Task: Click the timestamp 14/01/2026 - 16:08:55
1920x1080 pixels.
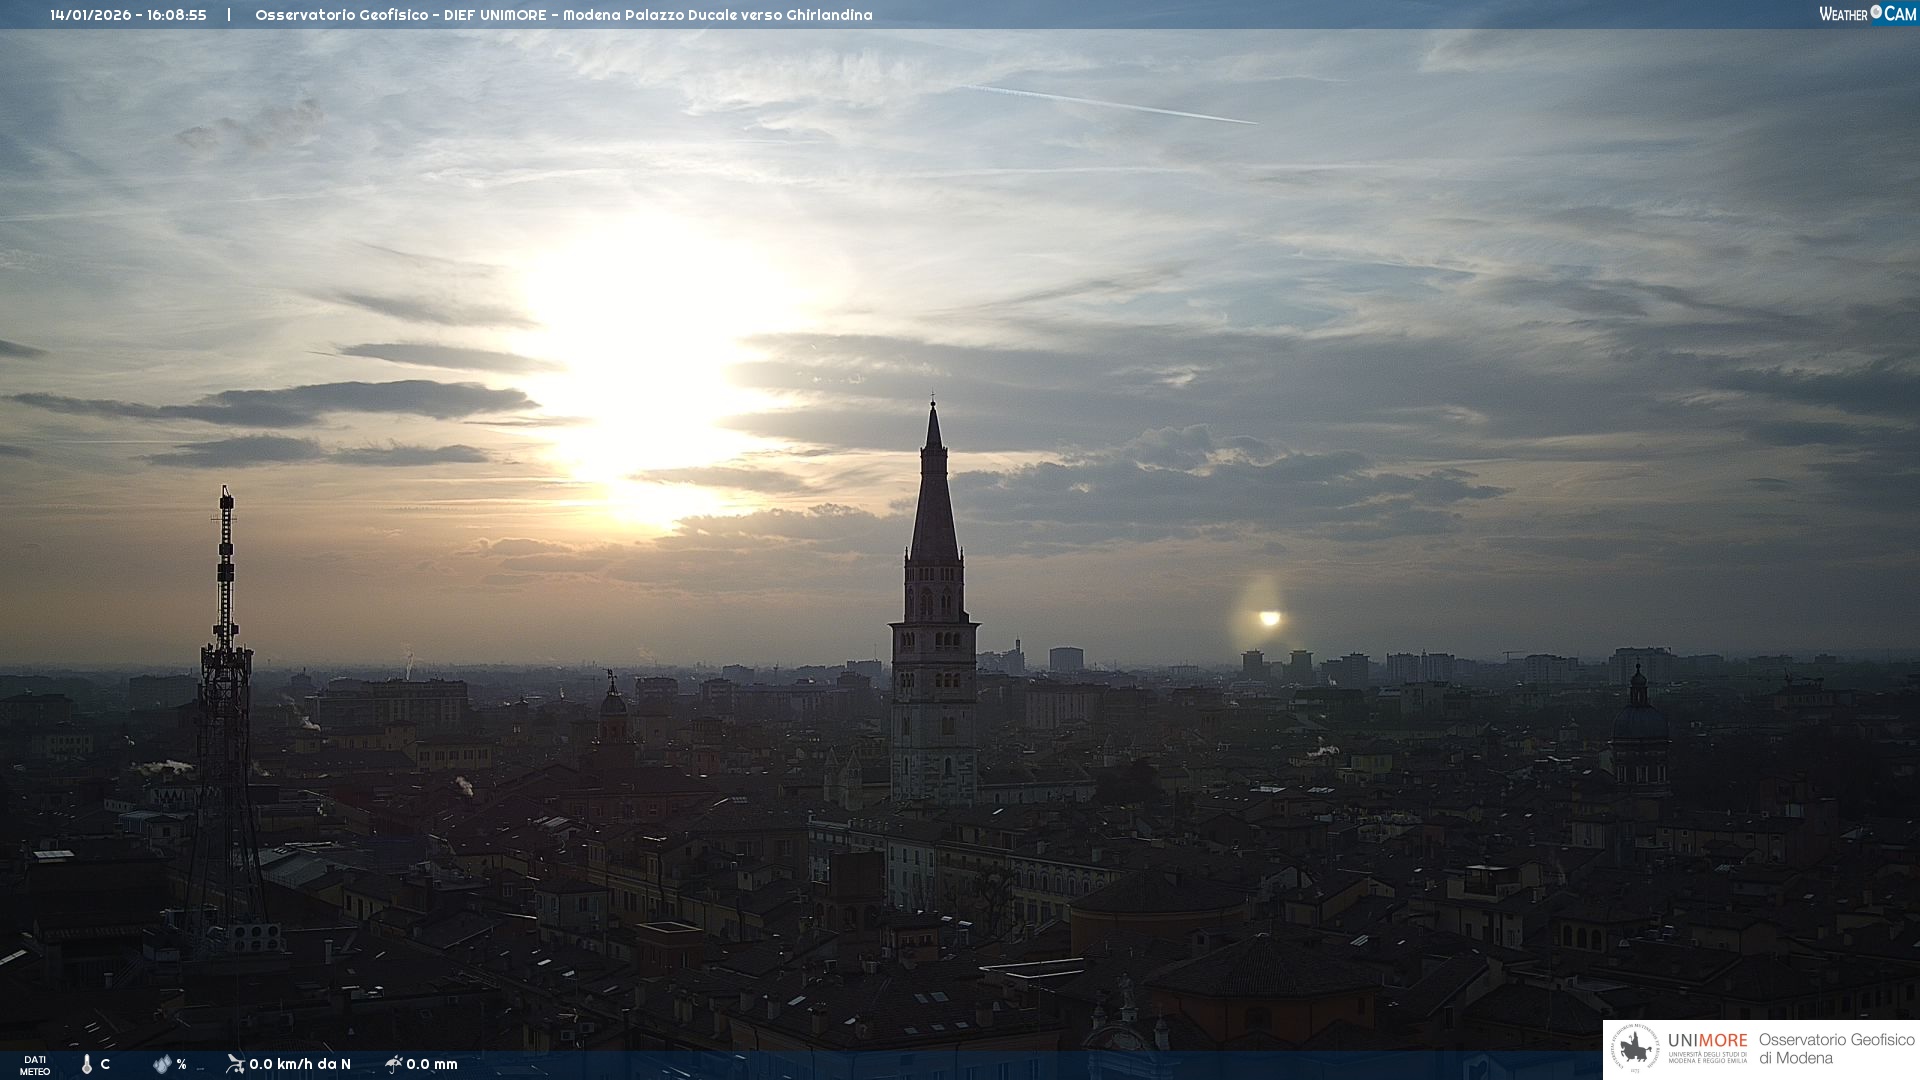Action: (x=128, y=15)
